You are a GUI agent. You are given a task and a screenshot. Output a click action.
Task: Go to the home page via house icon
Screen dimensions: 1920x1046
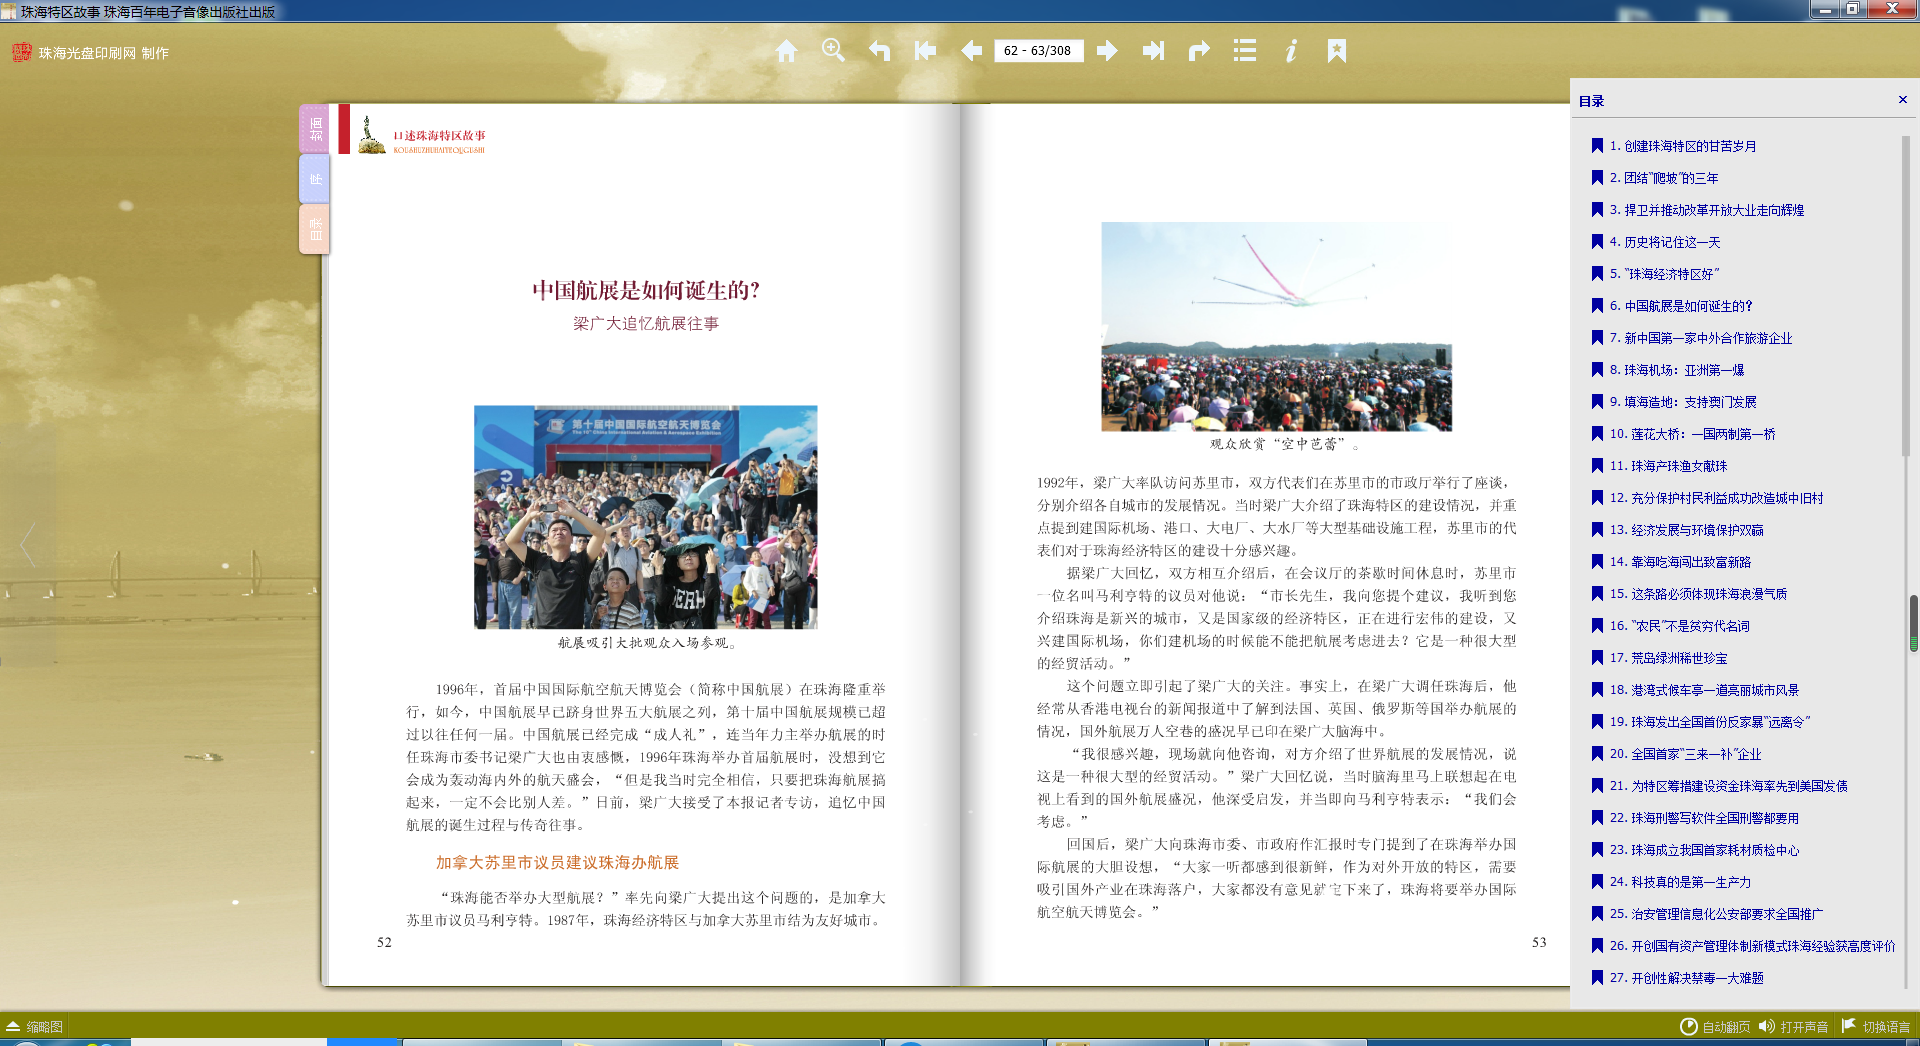pyautogui.click(x=787, y=51)
